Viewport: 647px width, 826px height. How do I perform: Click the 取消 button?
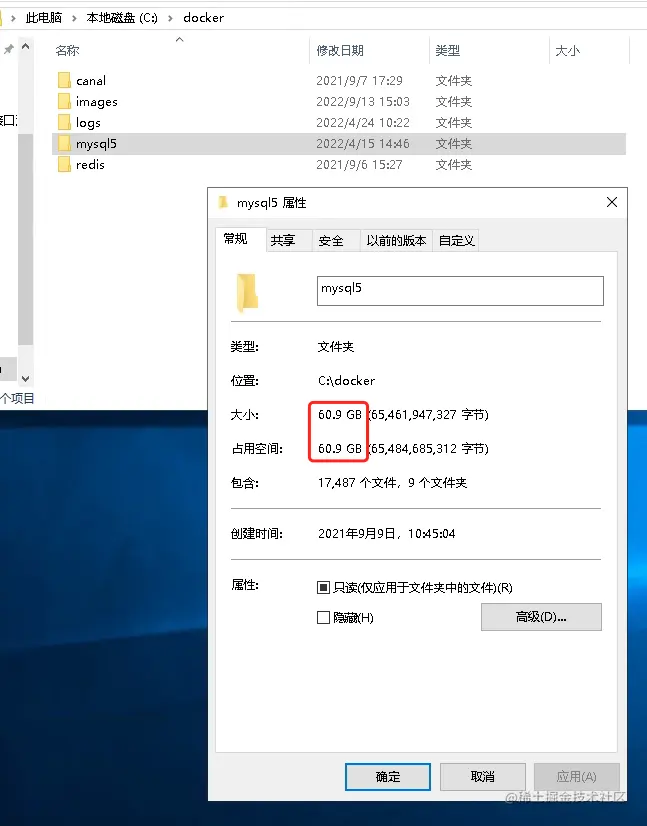(483, 776)
